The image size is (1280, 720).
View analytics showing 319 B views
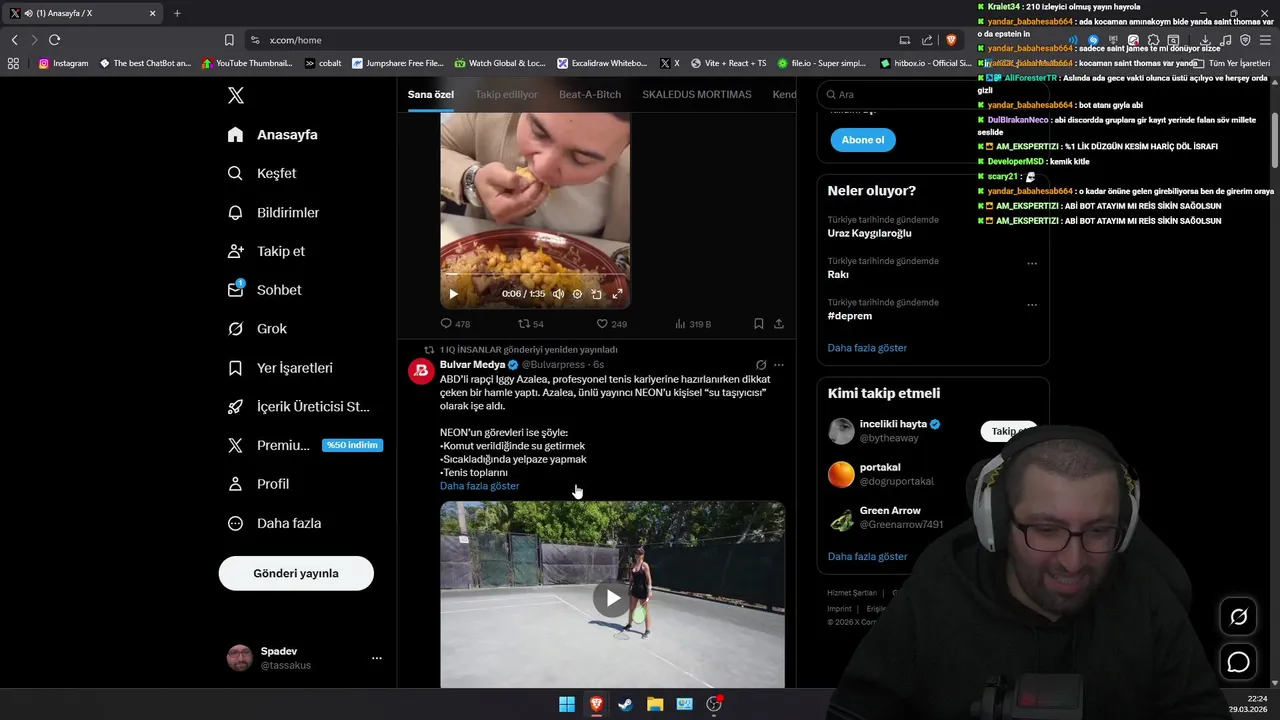[693, 324]
